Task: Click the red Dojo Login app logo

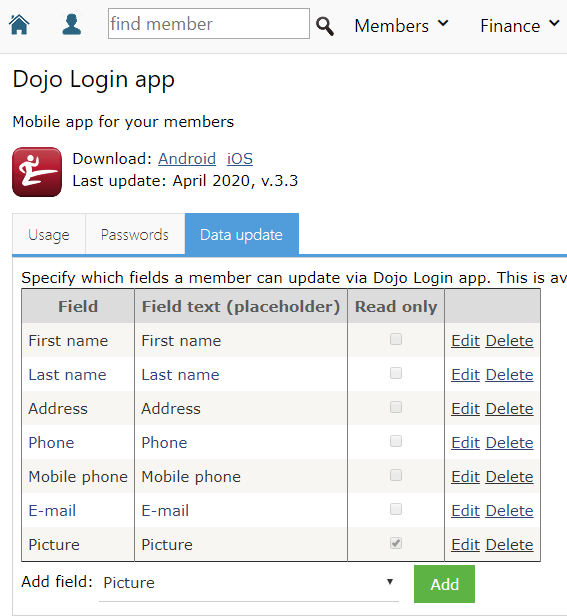Action: (x=37, y=172)
